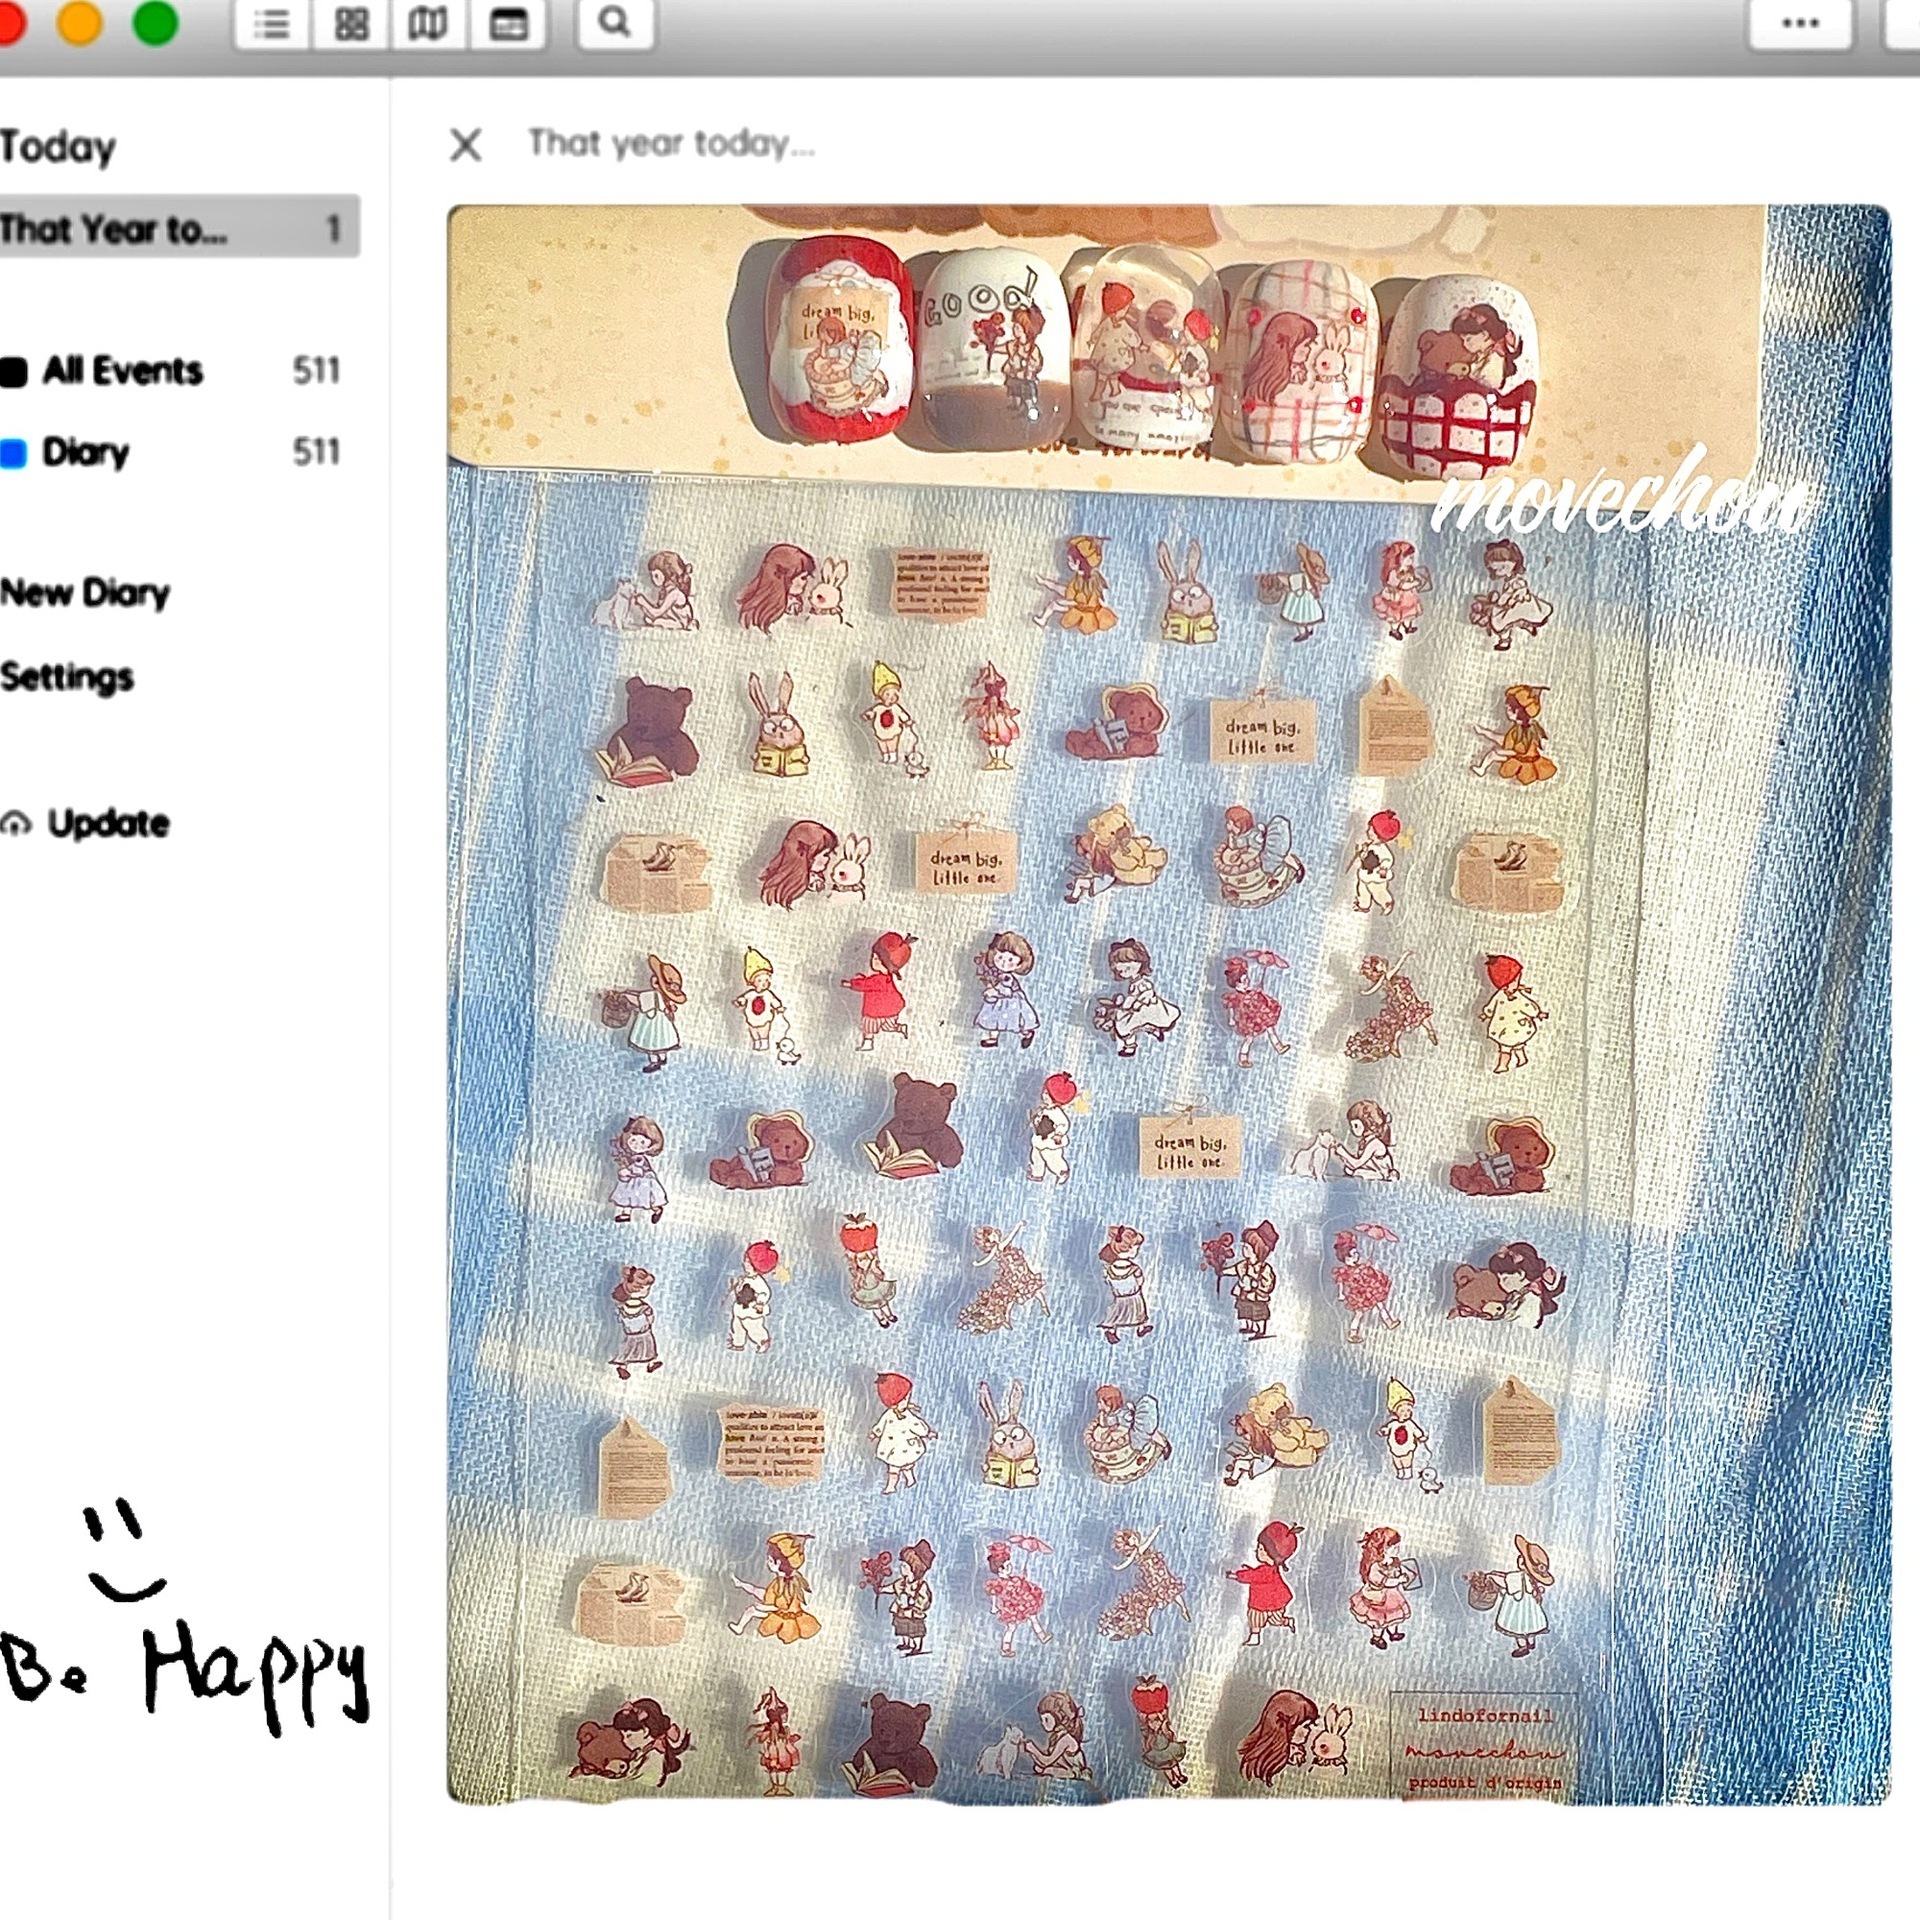1920x1920 pixels.
Task: Open calendar view from toolbar
Action: (x=508, y=23)
